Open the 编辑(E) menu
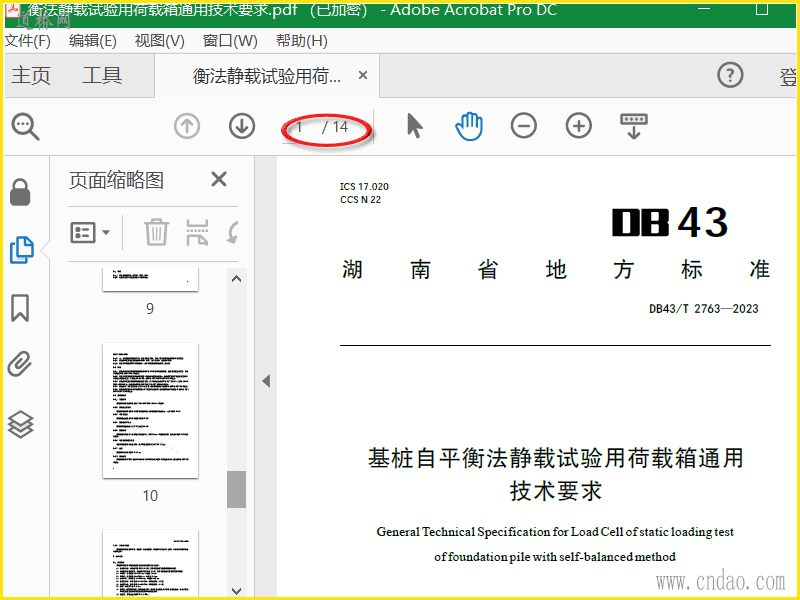800x600 pixels. click(93, 41)
